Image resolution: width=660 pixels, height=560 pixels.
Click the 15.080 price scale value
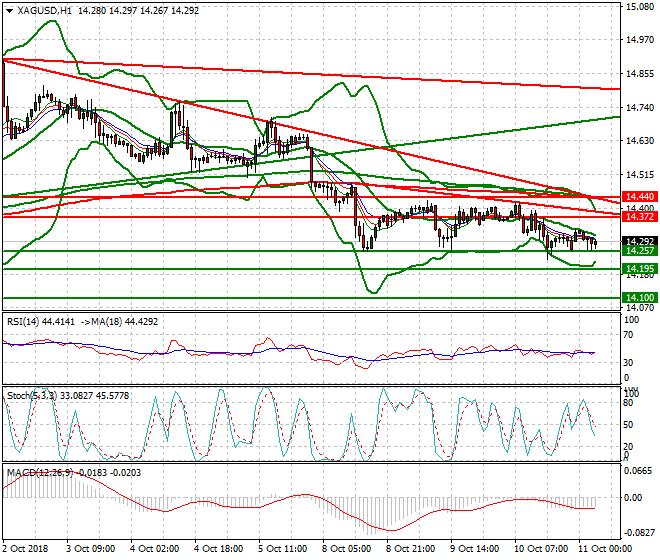640,7
